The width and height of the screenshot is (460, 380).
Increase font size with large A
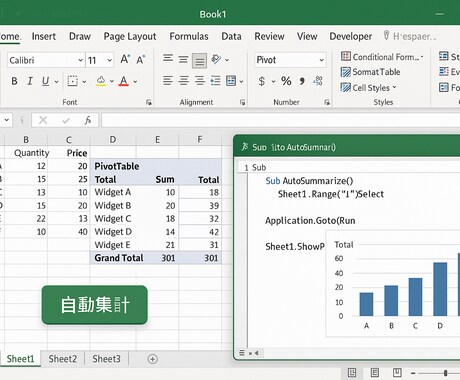tap(125, 59)
